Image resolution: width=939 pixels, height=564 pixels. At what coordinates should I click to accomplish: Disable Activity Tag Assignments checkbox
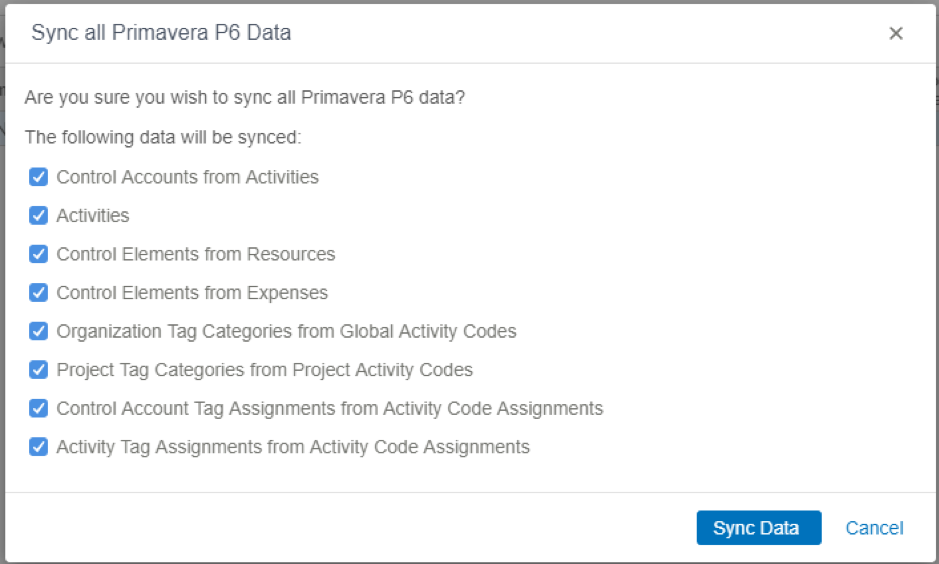[x=38, y=447]
